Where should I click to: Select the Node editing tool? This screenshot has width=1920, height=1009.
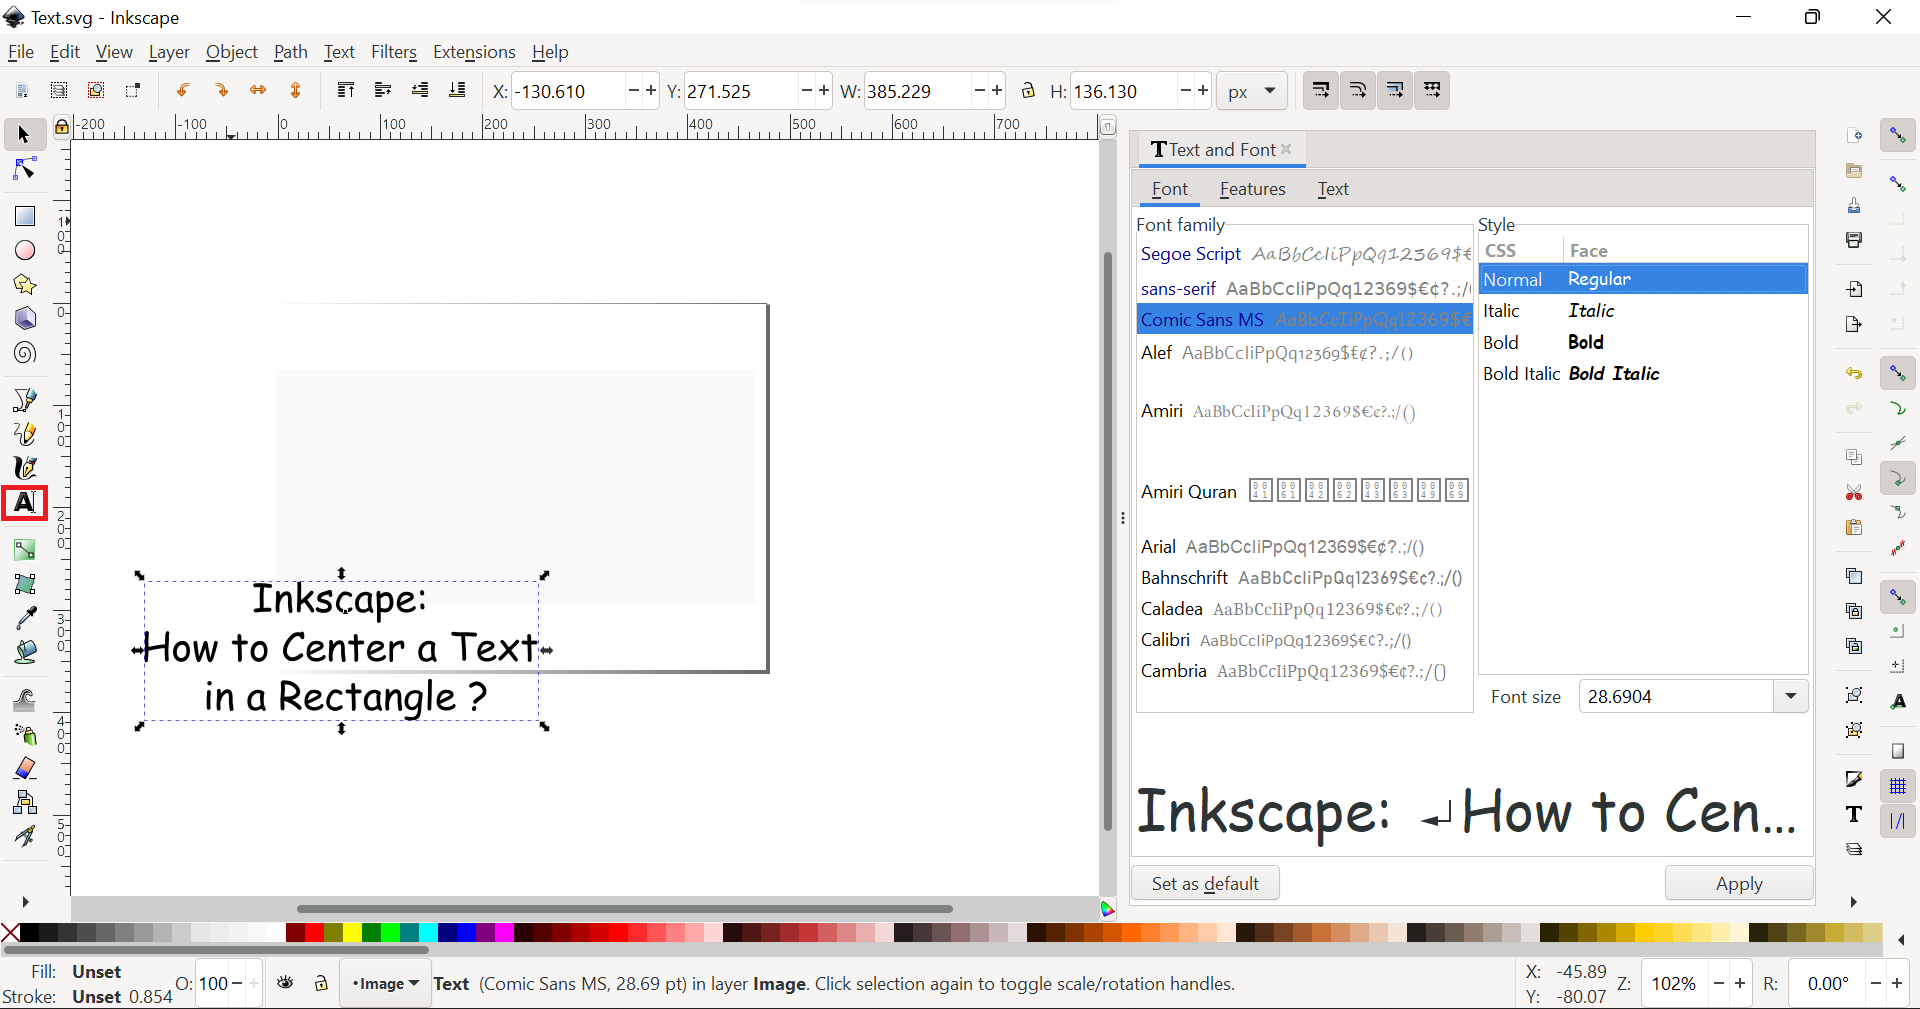[24, 169]
